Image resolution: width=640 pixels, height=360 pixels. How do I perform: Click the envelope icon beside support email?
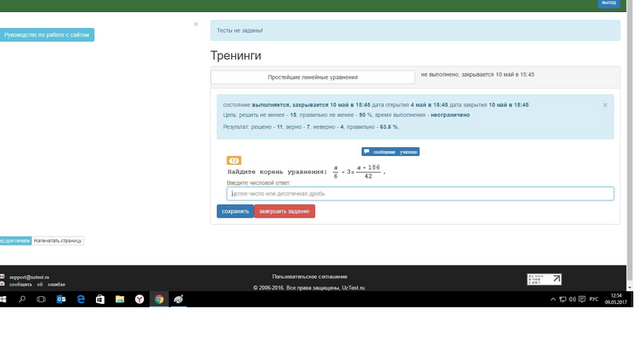click(x=2, y=277)
